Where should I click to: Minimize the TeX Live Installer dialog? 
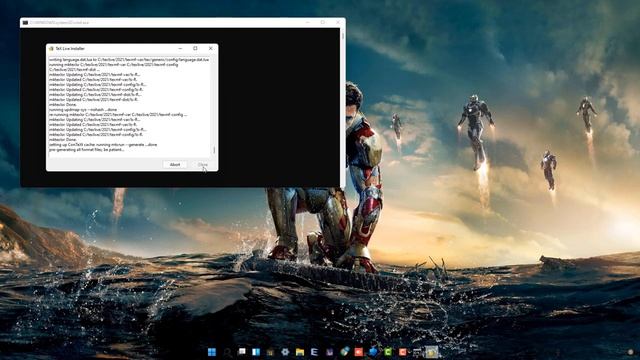tap(180, 48)
